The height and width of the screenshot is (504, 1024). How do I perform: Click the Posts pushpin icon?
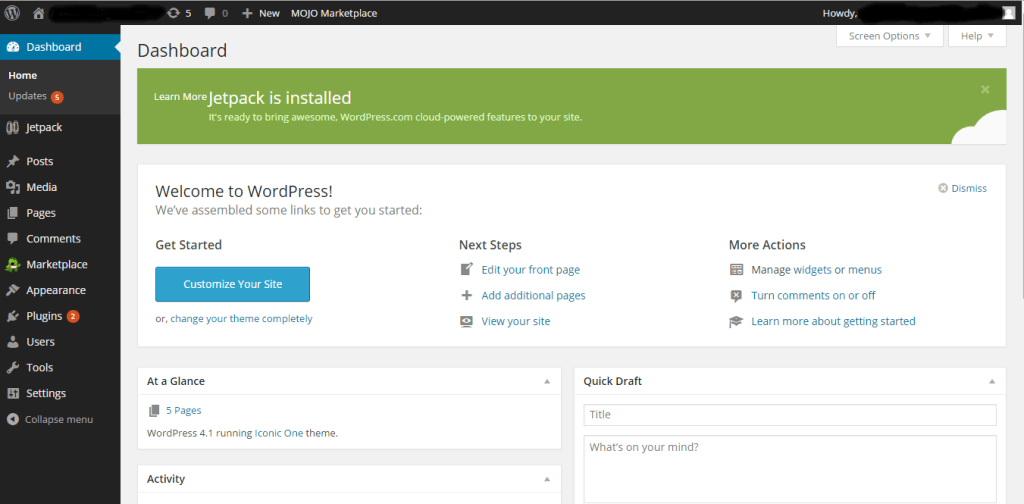pos(12,161)
